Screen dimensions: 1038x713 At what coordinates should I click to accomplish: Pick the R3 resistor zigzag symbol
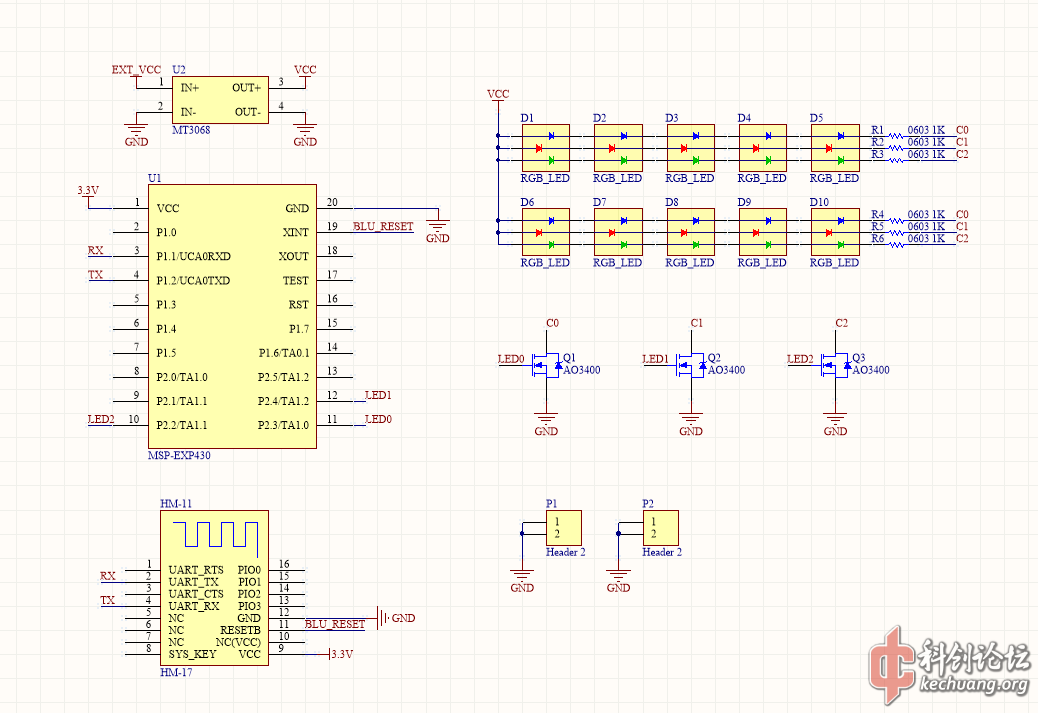point(896,160)
